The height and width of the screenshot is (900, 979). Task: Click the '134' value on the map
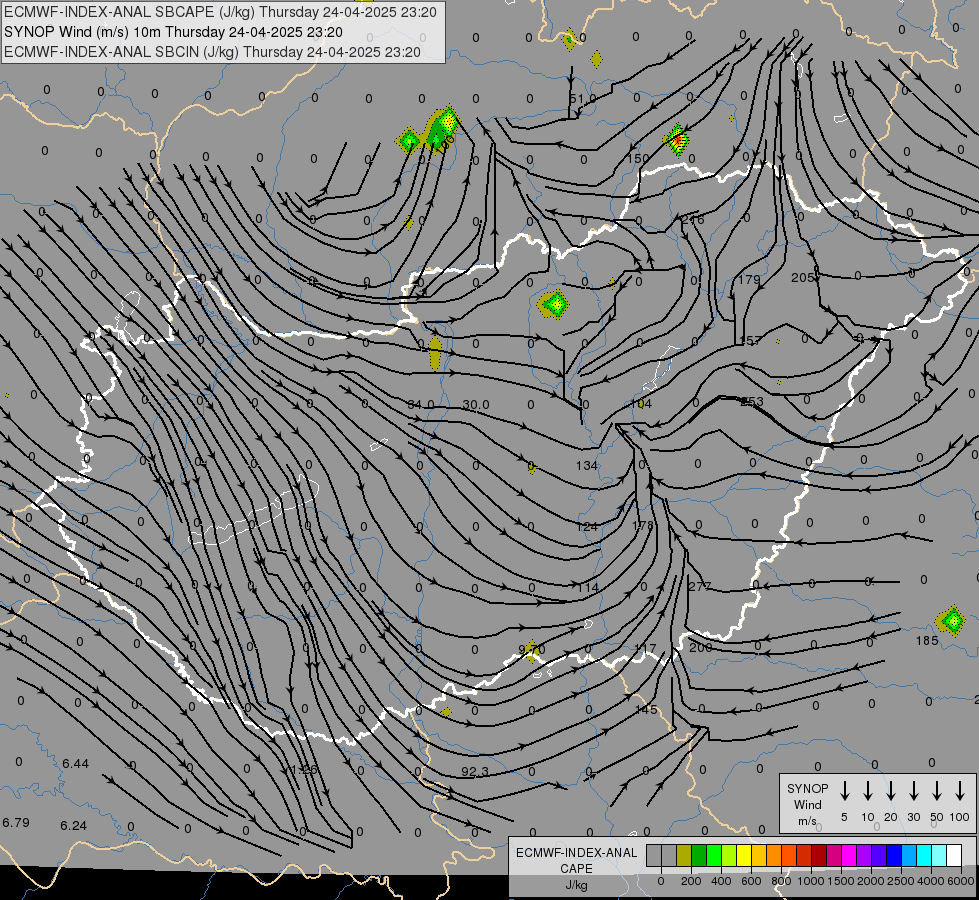pos(586,465)
